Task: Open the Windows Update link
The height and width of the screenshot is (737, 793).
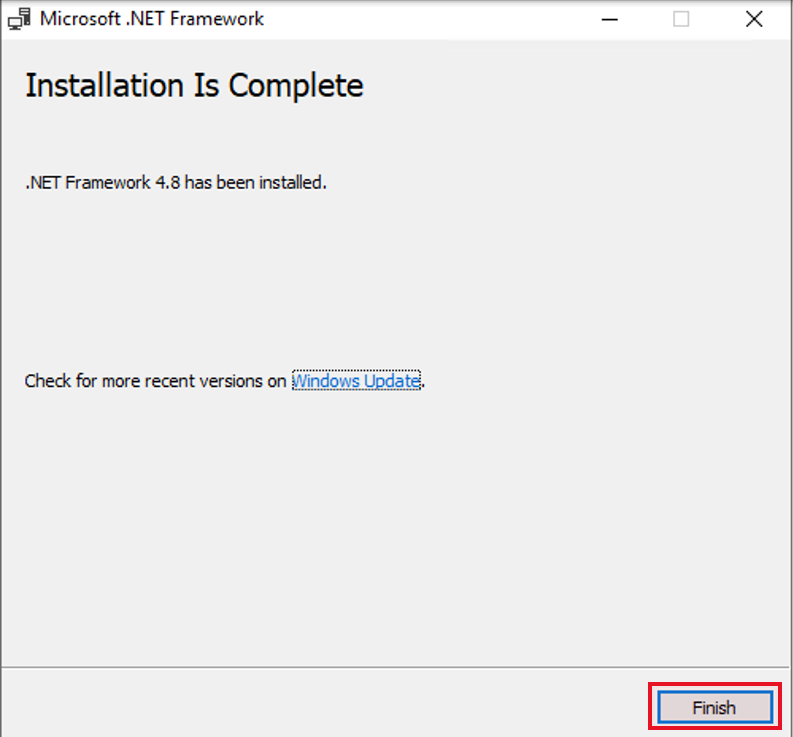Action: [356, 380]
